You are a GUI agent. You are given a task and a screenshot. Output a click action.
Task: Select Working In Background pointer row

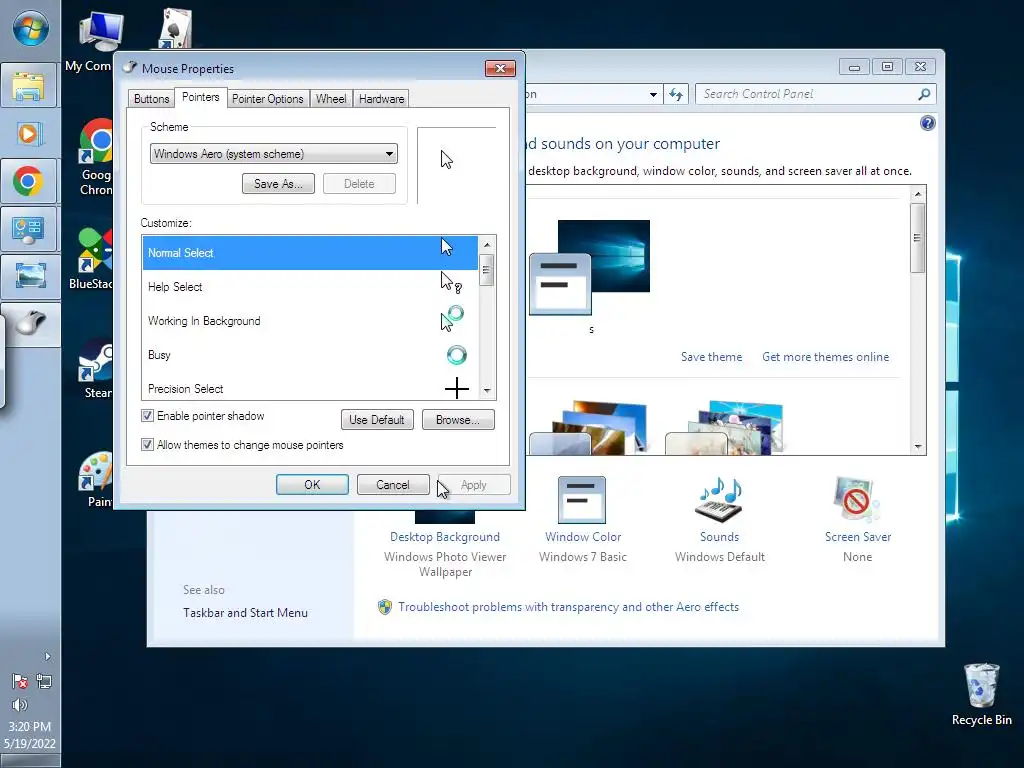point(310,321)
